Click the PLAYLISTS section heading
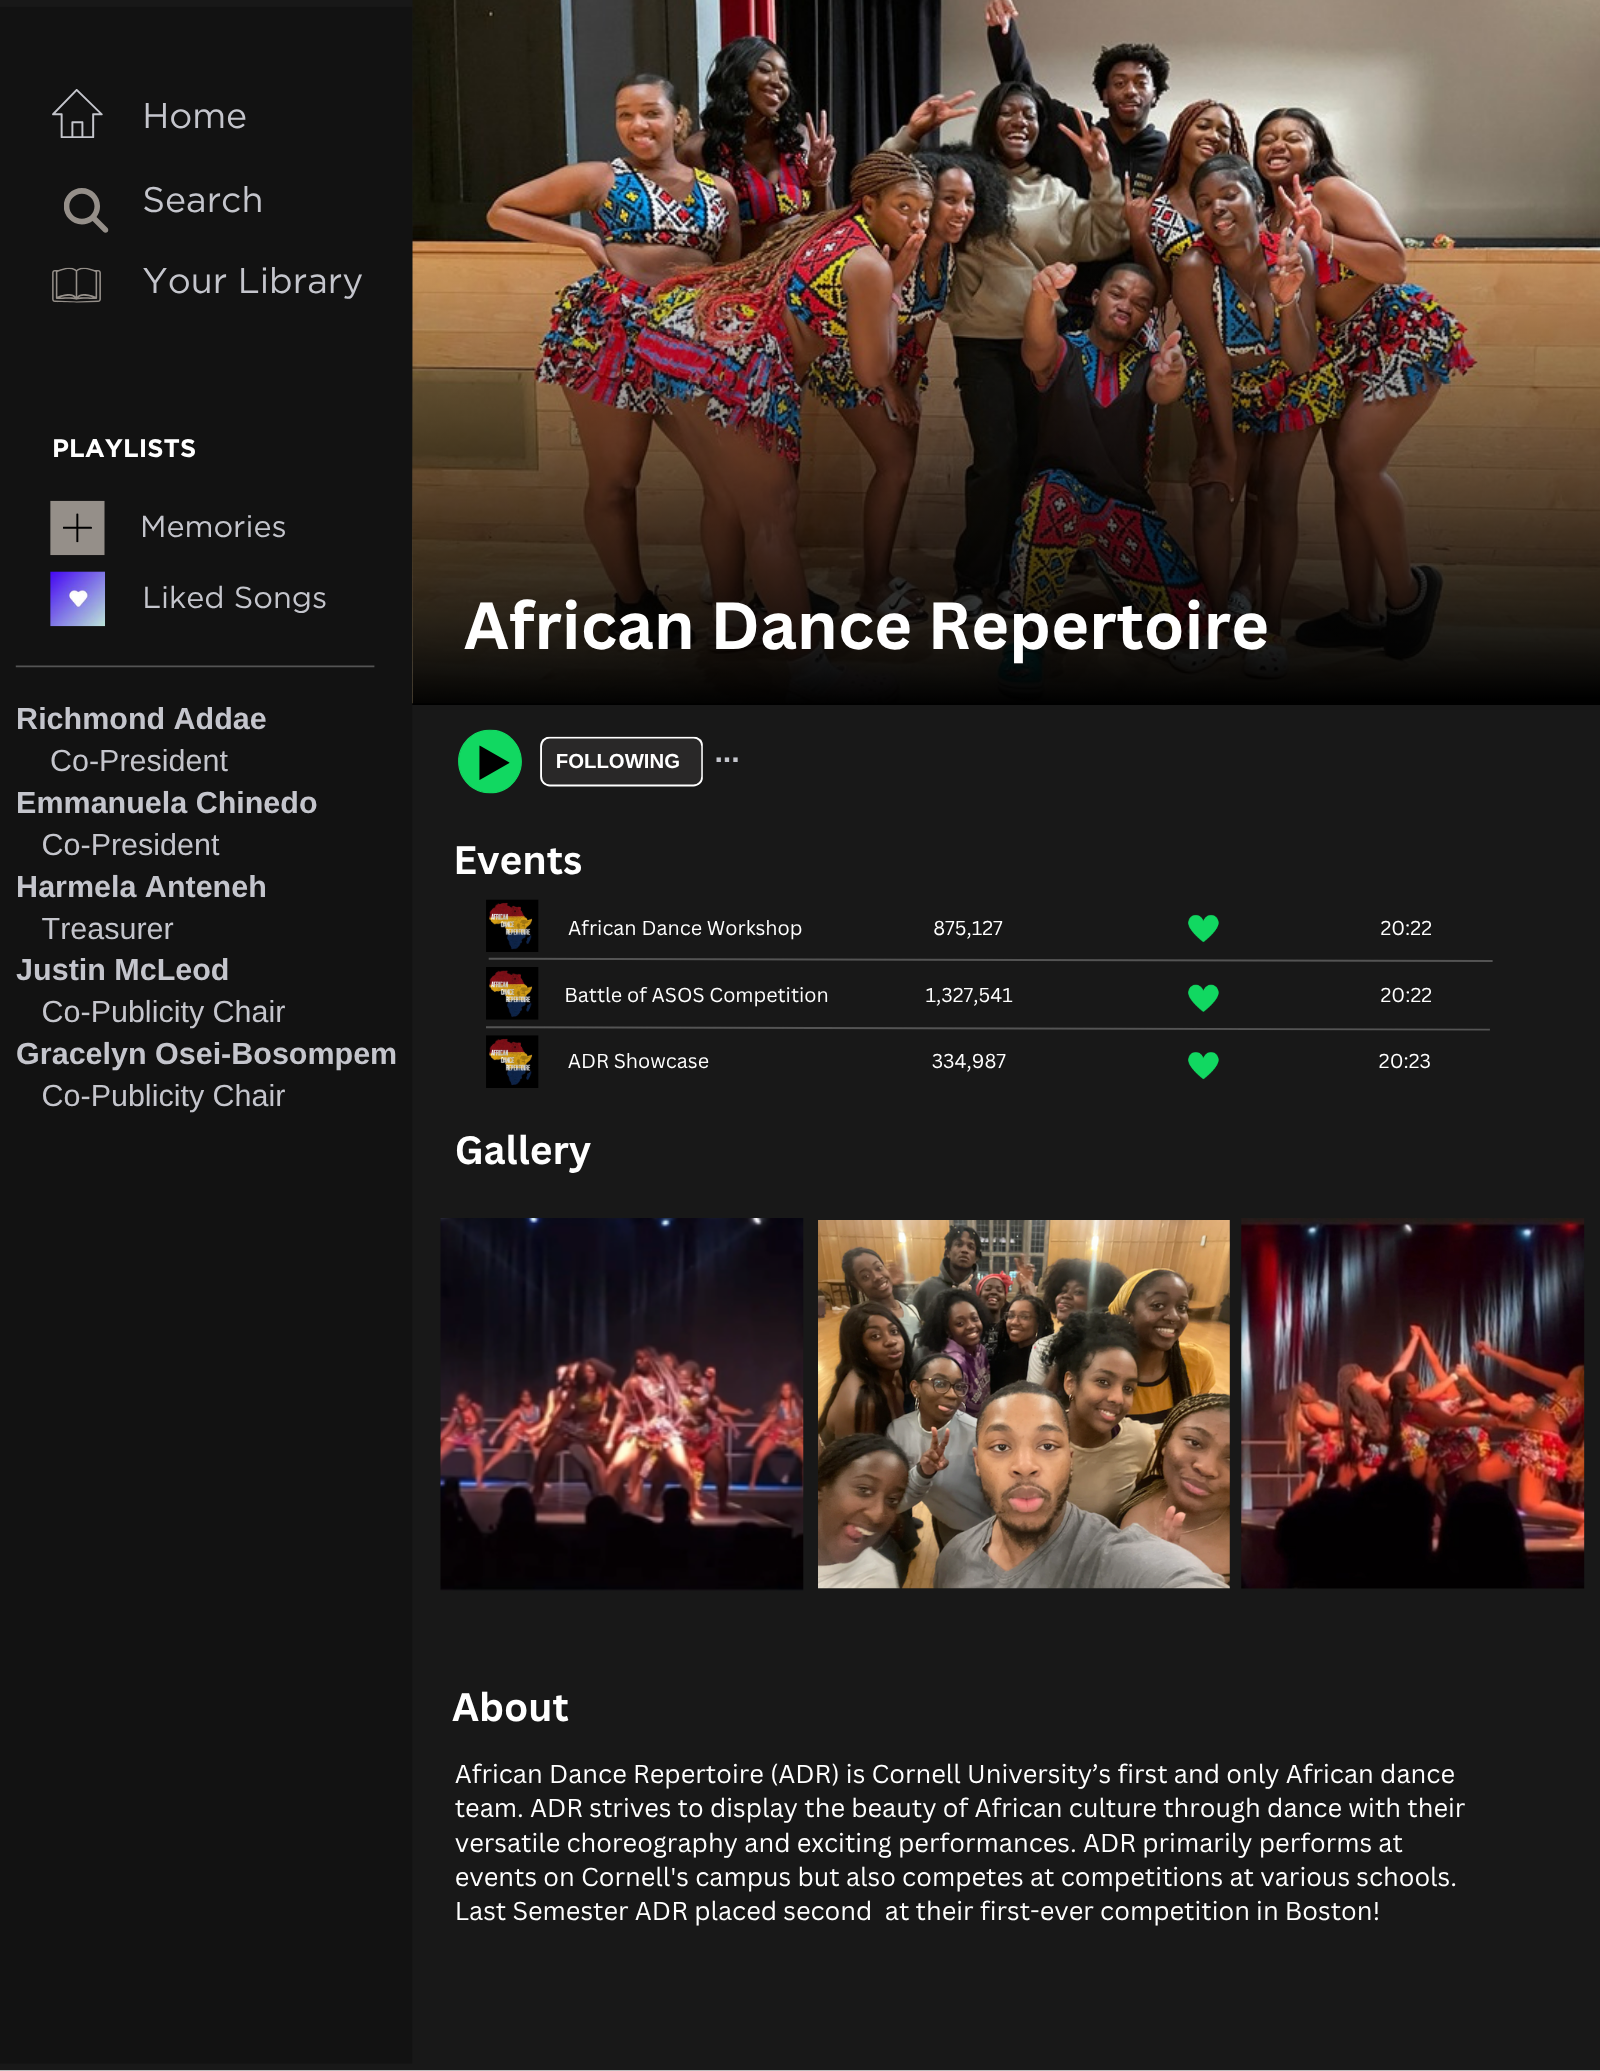Screen dimensions: 1600x2071 [124, 448]
